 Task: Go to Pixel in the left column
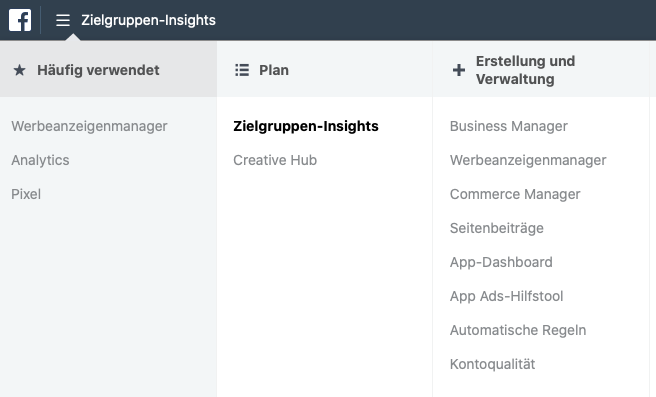[x=26, y=194]
